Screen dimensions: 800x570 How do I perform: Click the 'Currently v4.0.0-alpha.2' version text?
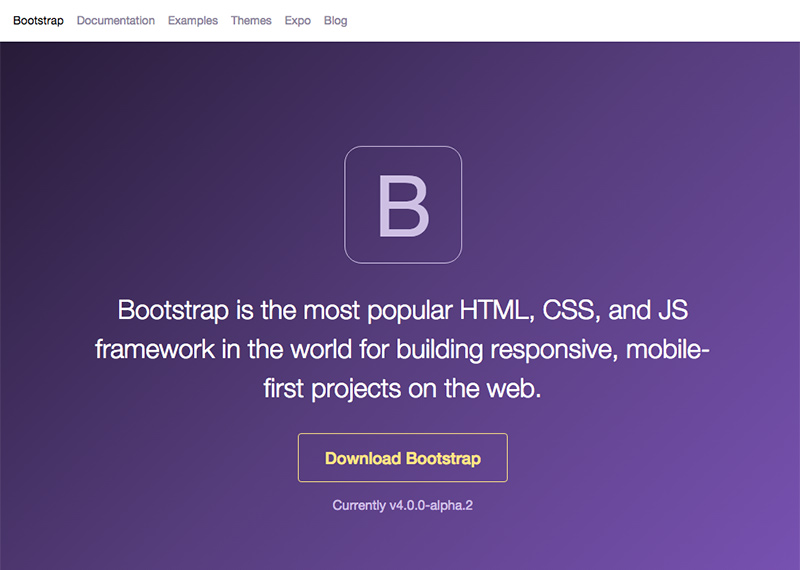[x=403, y=505]
